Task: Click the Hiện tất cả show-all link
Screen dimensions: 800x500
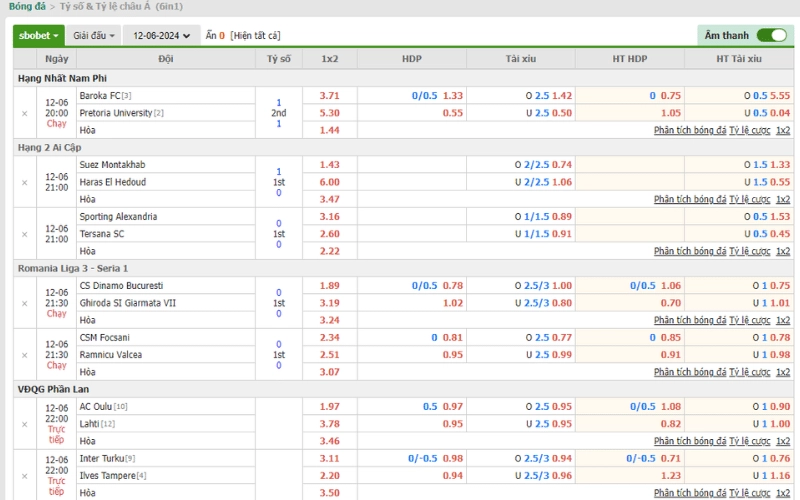Action: click(x=255, y=36)
